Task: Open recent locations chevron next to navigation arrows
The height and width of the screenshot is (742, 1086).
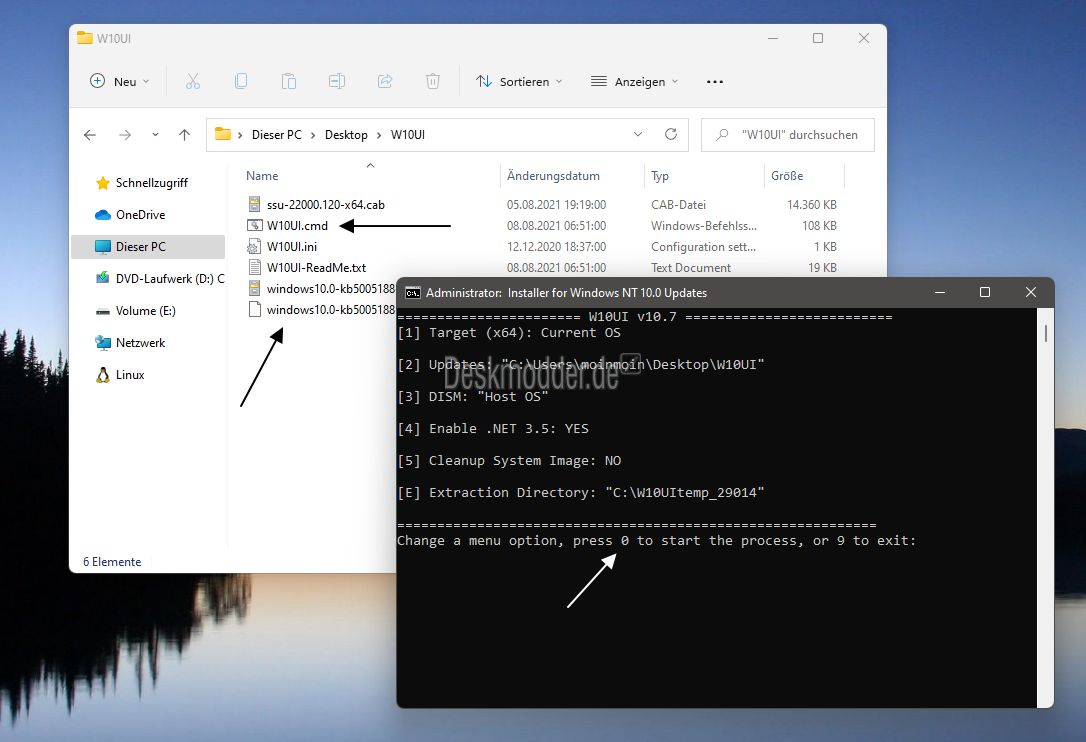Action: click(155, 135)
